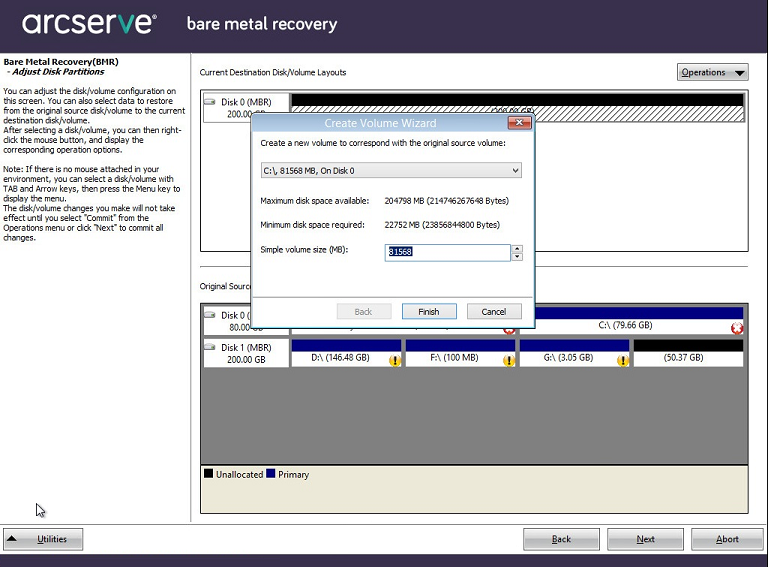771x567 pixels.
Task: Click warning icon on G:\ volume
Action: tap(623, 361)
